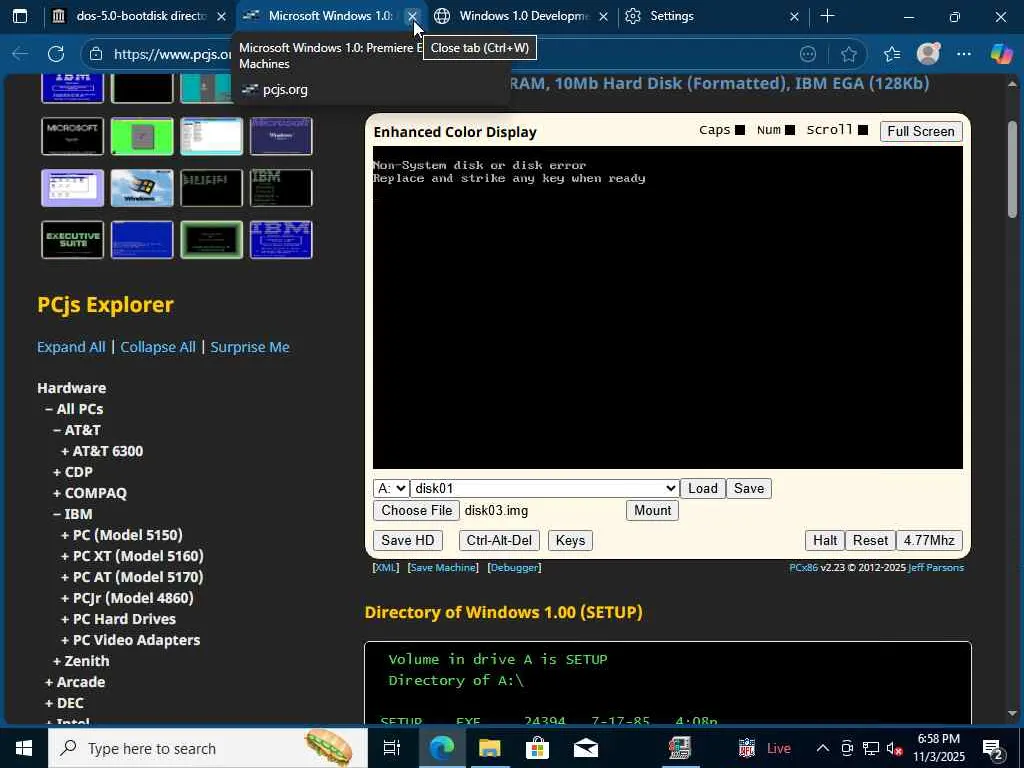
Task: Click the Expand All link
Action: click(71, 347)
